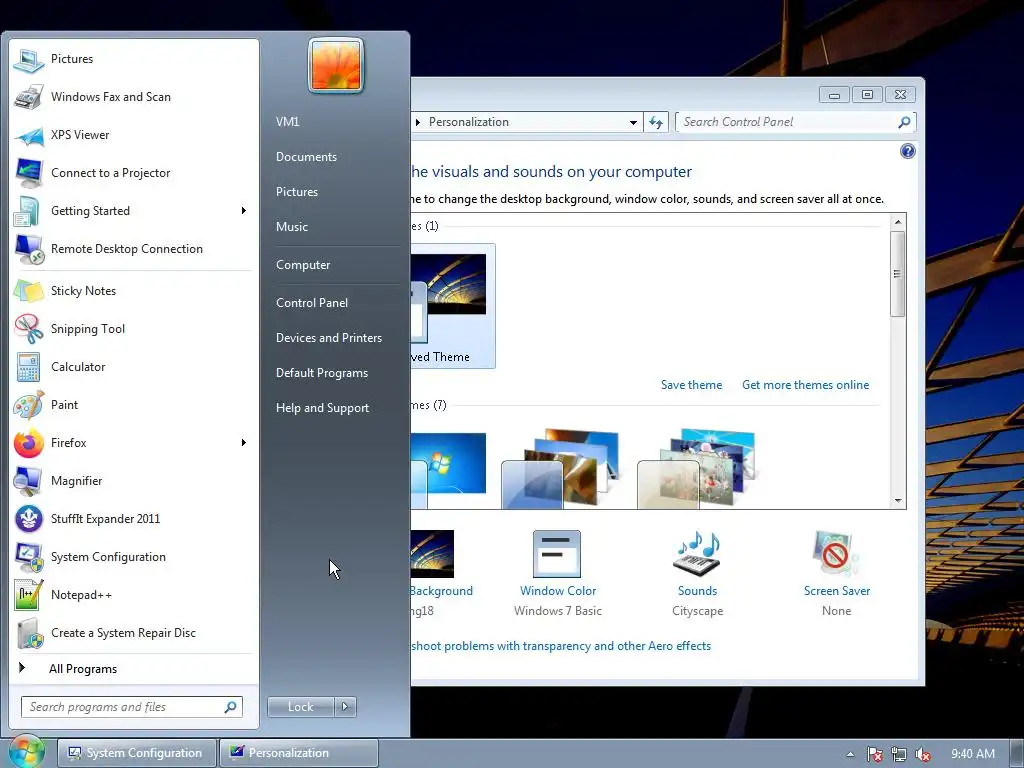This screenshot has height=768, width=1024.
Task: Click the Lock button
Action: pyautogui.click(x=300, y=707)
